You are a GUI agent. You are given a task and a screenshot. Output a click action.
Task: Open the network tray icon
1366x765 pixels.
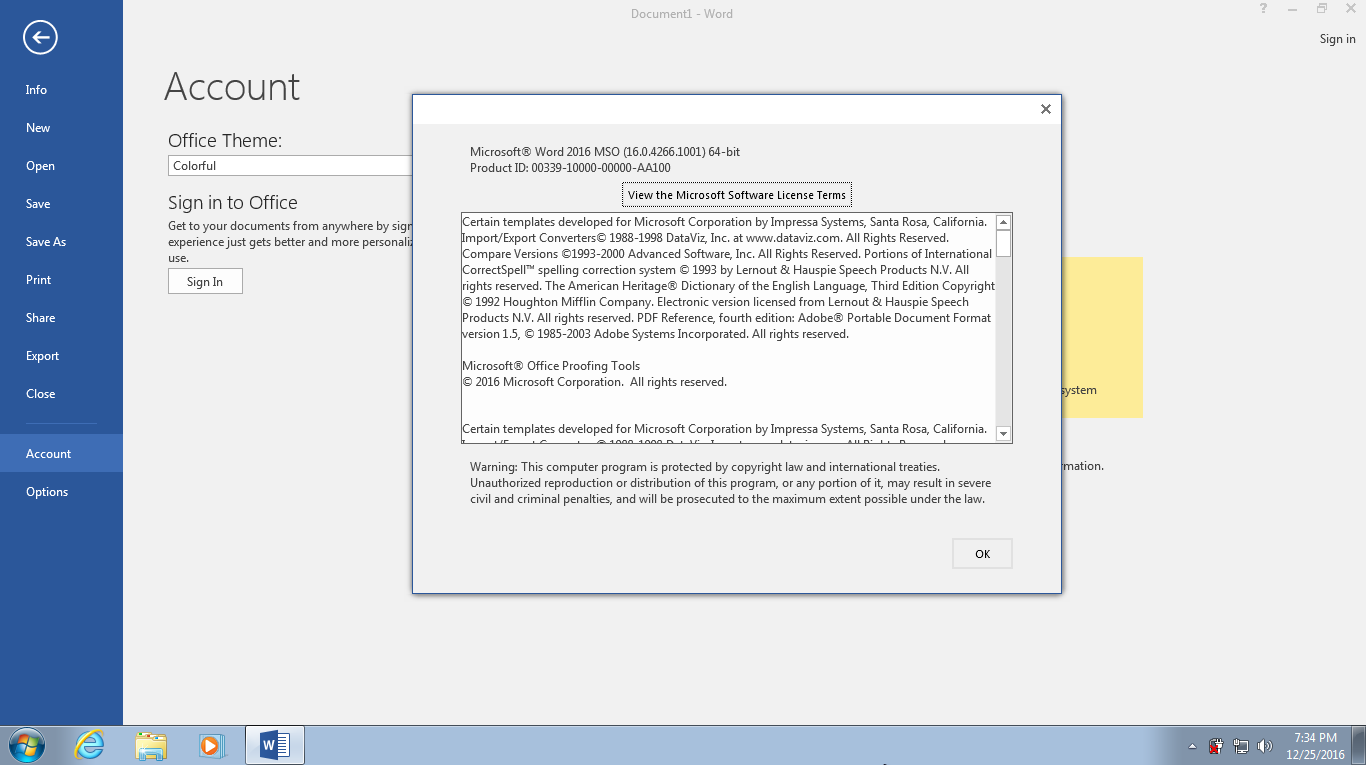coord(1241,746)
